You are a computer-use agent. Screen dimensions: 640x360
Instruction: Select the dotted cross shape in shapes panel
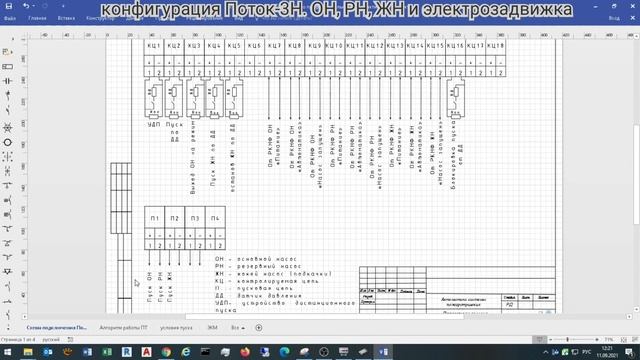[7, 157]
